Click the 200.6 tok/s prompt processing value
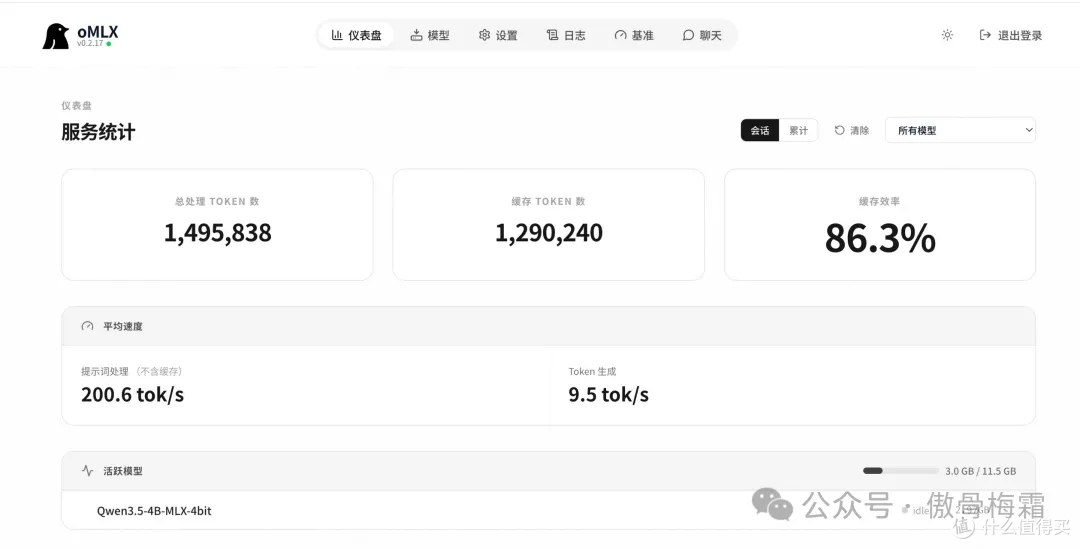Viewport: 1080px width, 549px height. click(x=132, y=395)
